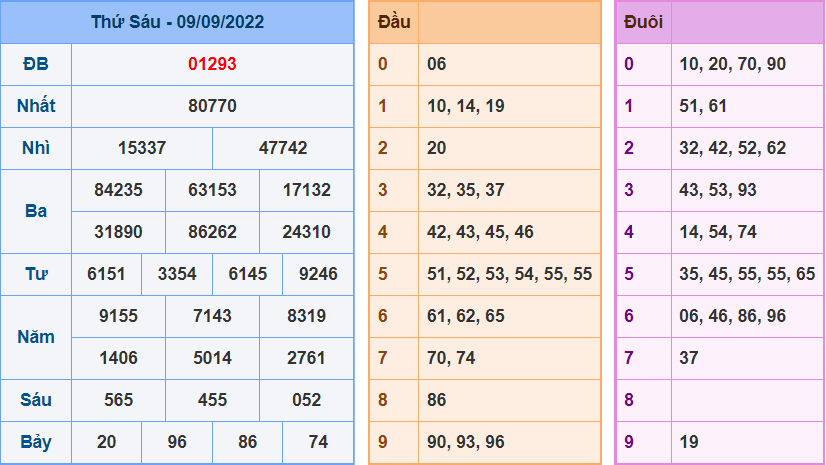This screenshot has height=465, width=826.
Task: Click the red special prize number 01293
Action: pos(212,64)
